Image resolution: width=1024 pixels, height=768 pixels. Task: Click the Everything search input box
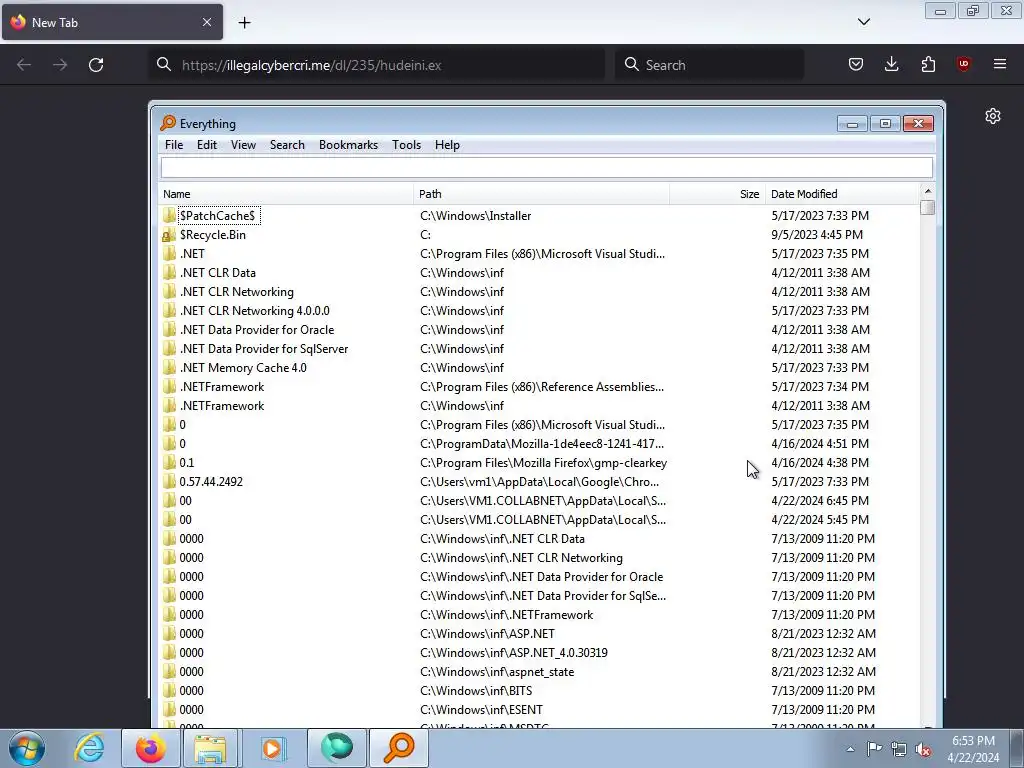547,168
